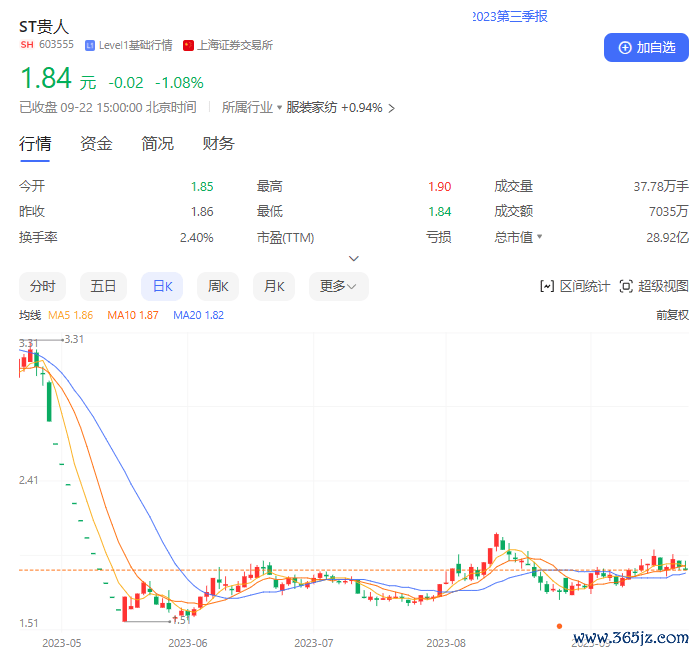Viewport: 696px width, 653px height.
Task: Click the 2023-05 date axis label
Action: coord(62,643)
